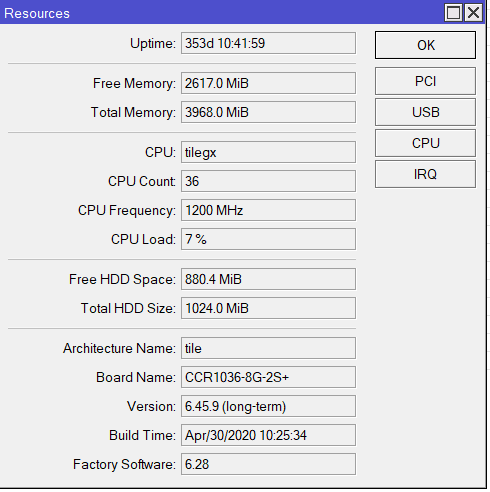Click the Free HDD Space: label

pos(122,279)
